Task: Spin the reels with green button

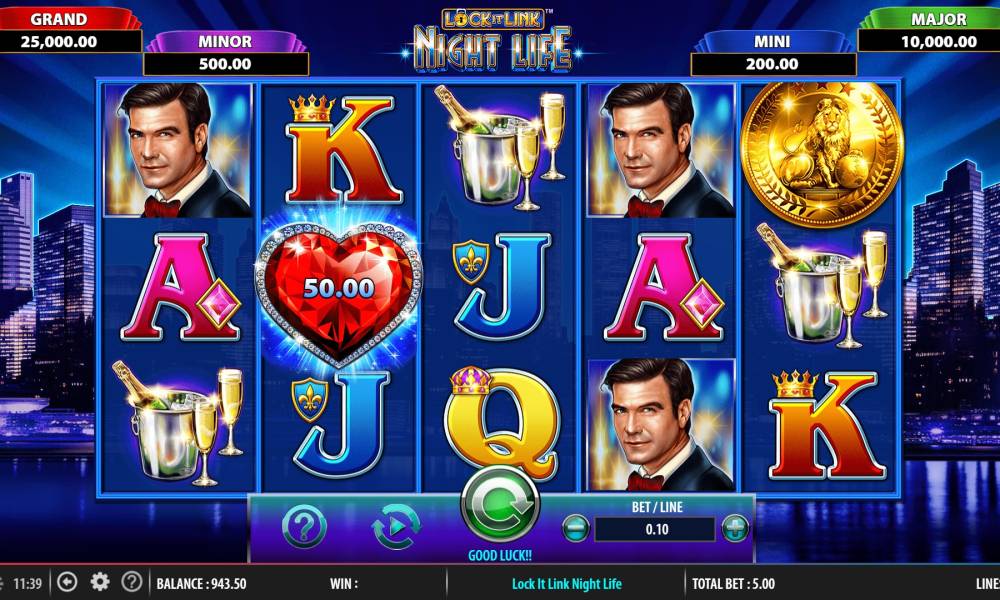Action: (500, 506)
